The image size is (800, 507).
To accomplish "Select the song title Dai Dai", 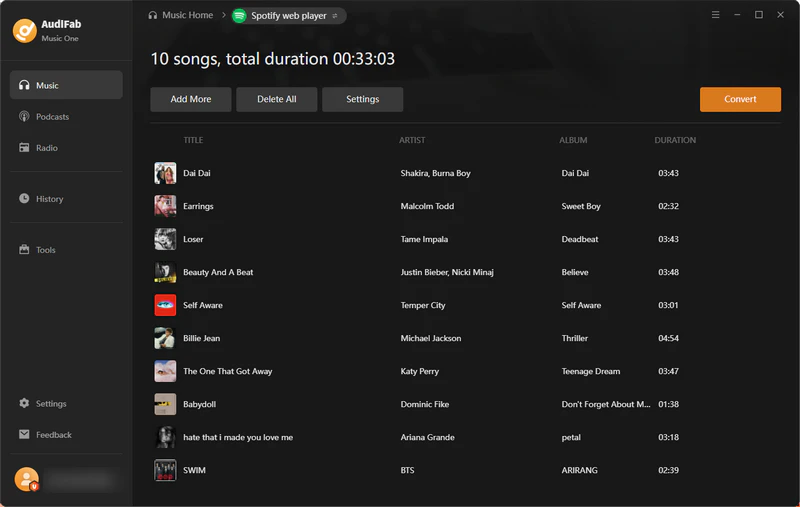I will [197, 173].
